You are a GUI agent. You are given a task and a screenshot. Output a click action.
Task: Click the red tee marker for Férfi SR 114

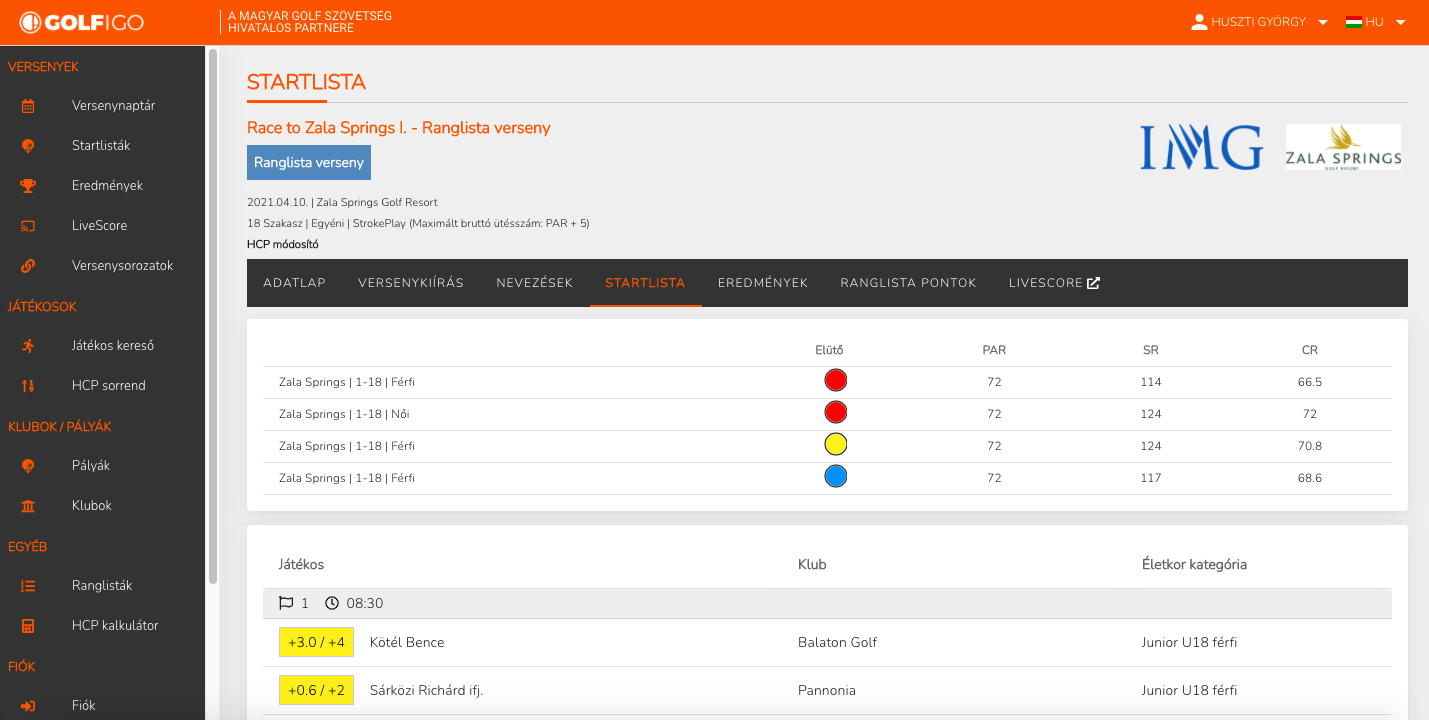pos(836,381)
